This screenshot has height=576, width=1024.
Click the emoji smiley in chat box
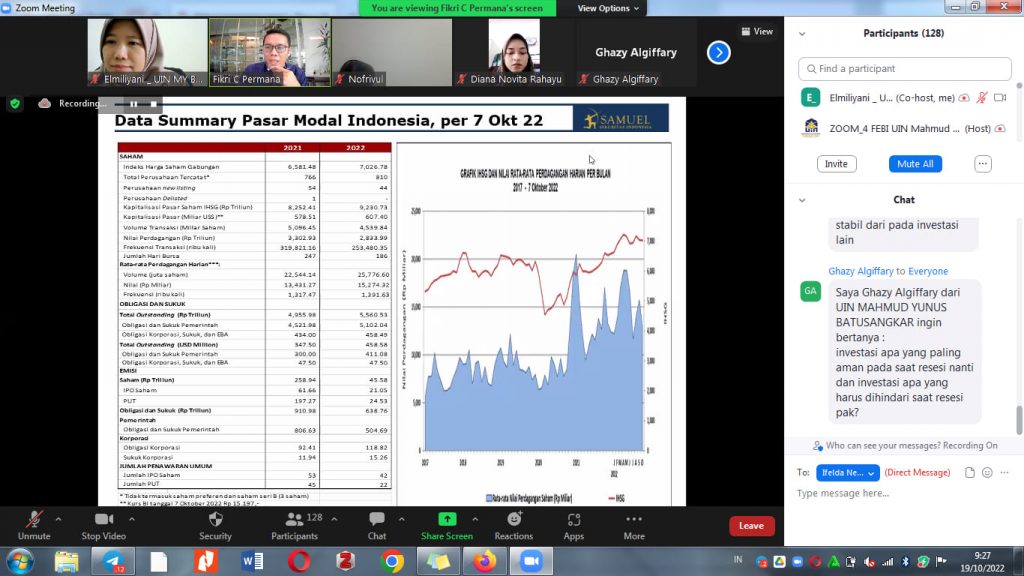(x=987, y=472)
